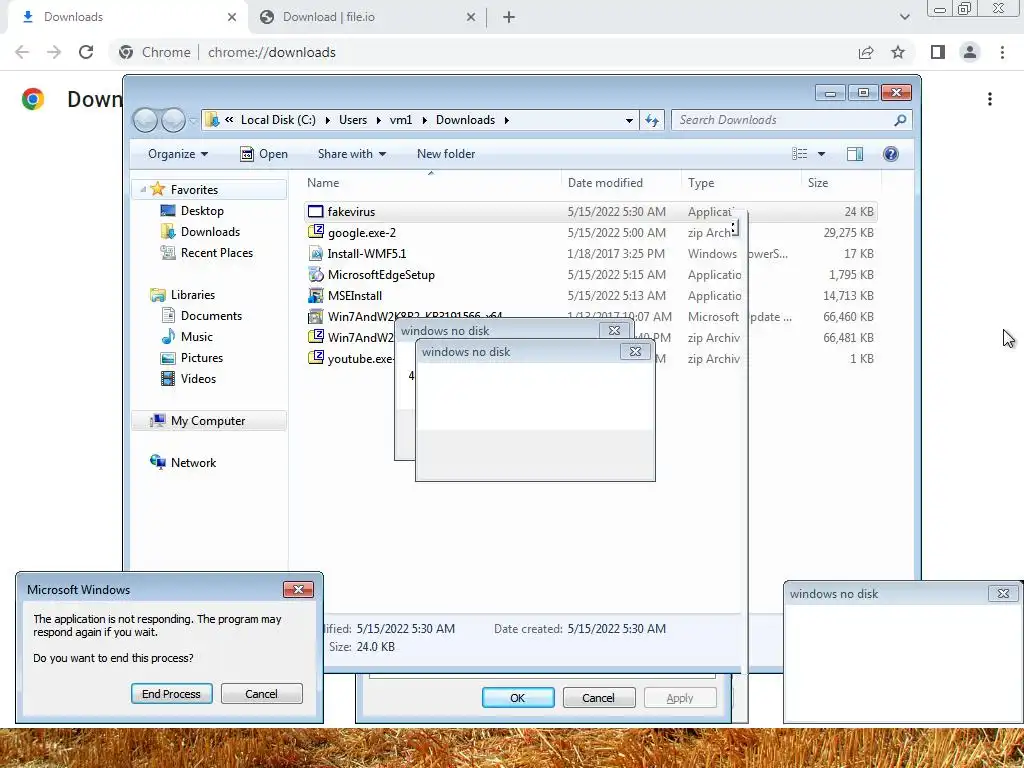Open Chrome profile avatar

970,52
